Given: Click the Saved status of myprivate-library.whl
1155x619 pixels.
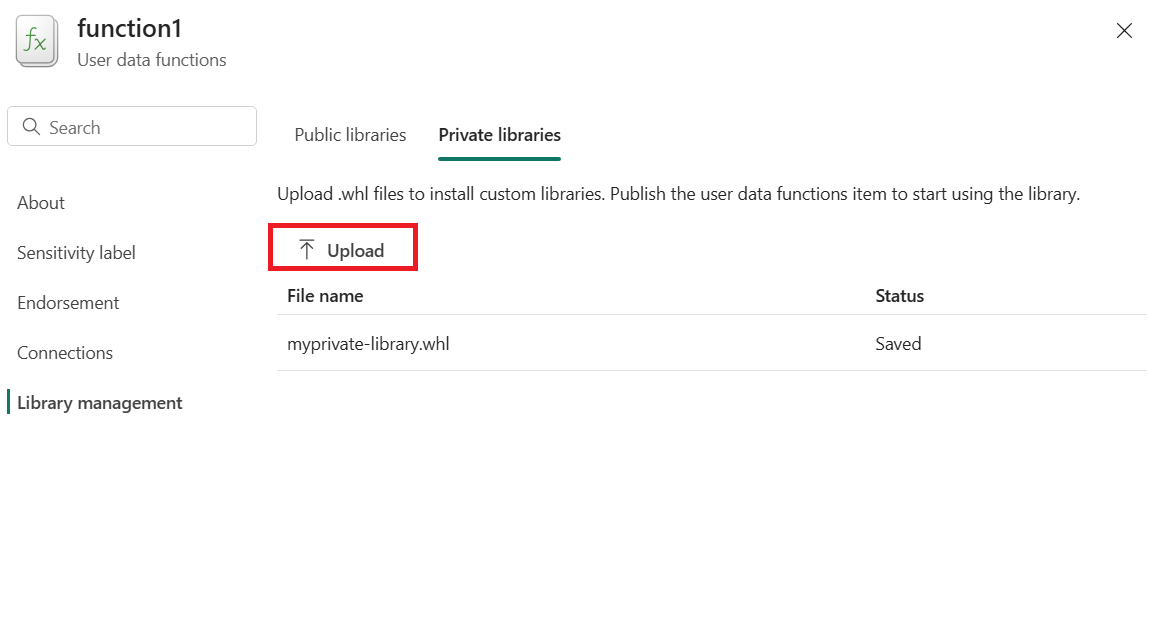Looking at the screenshot, I should (x=898, y=343).
